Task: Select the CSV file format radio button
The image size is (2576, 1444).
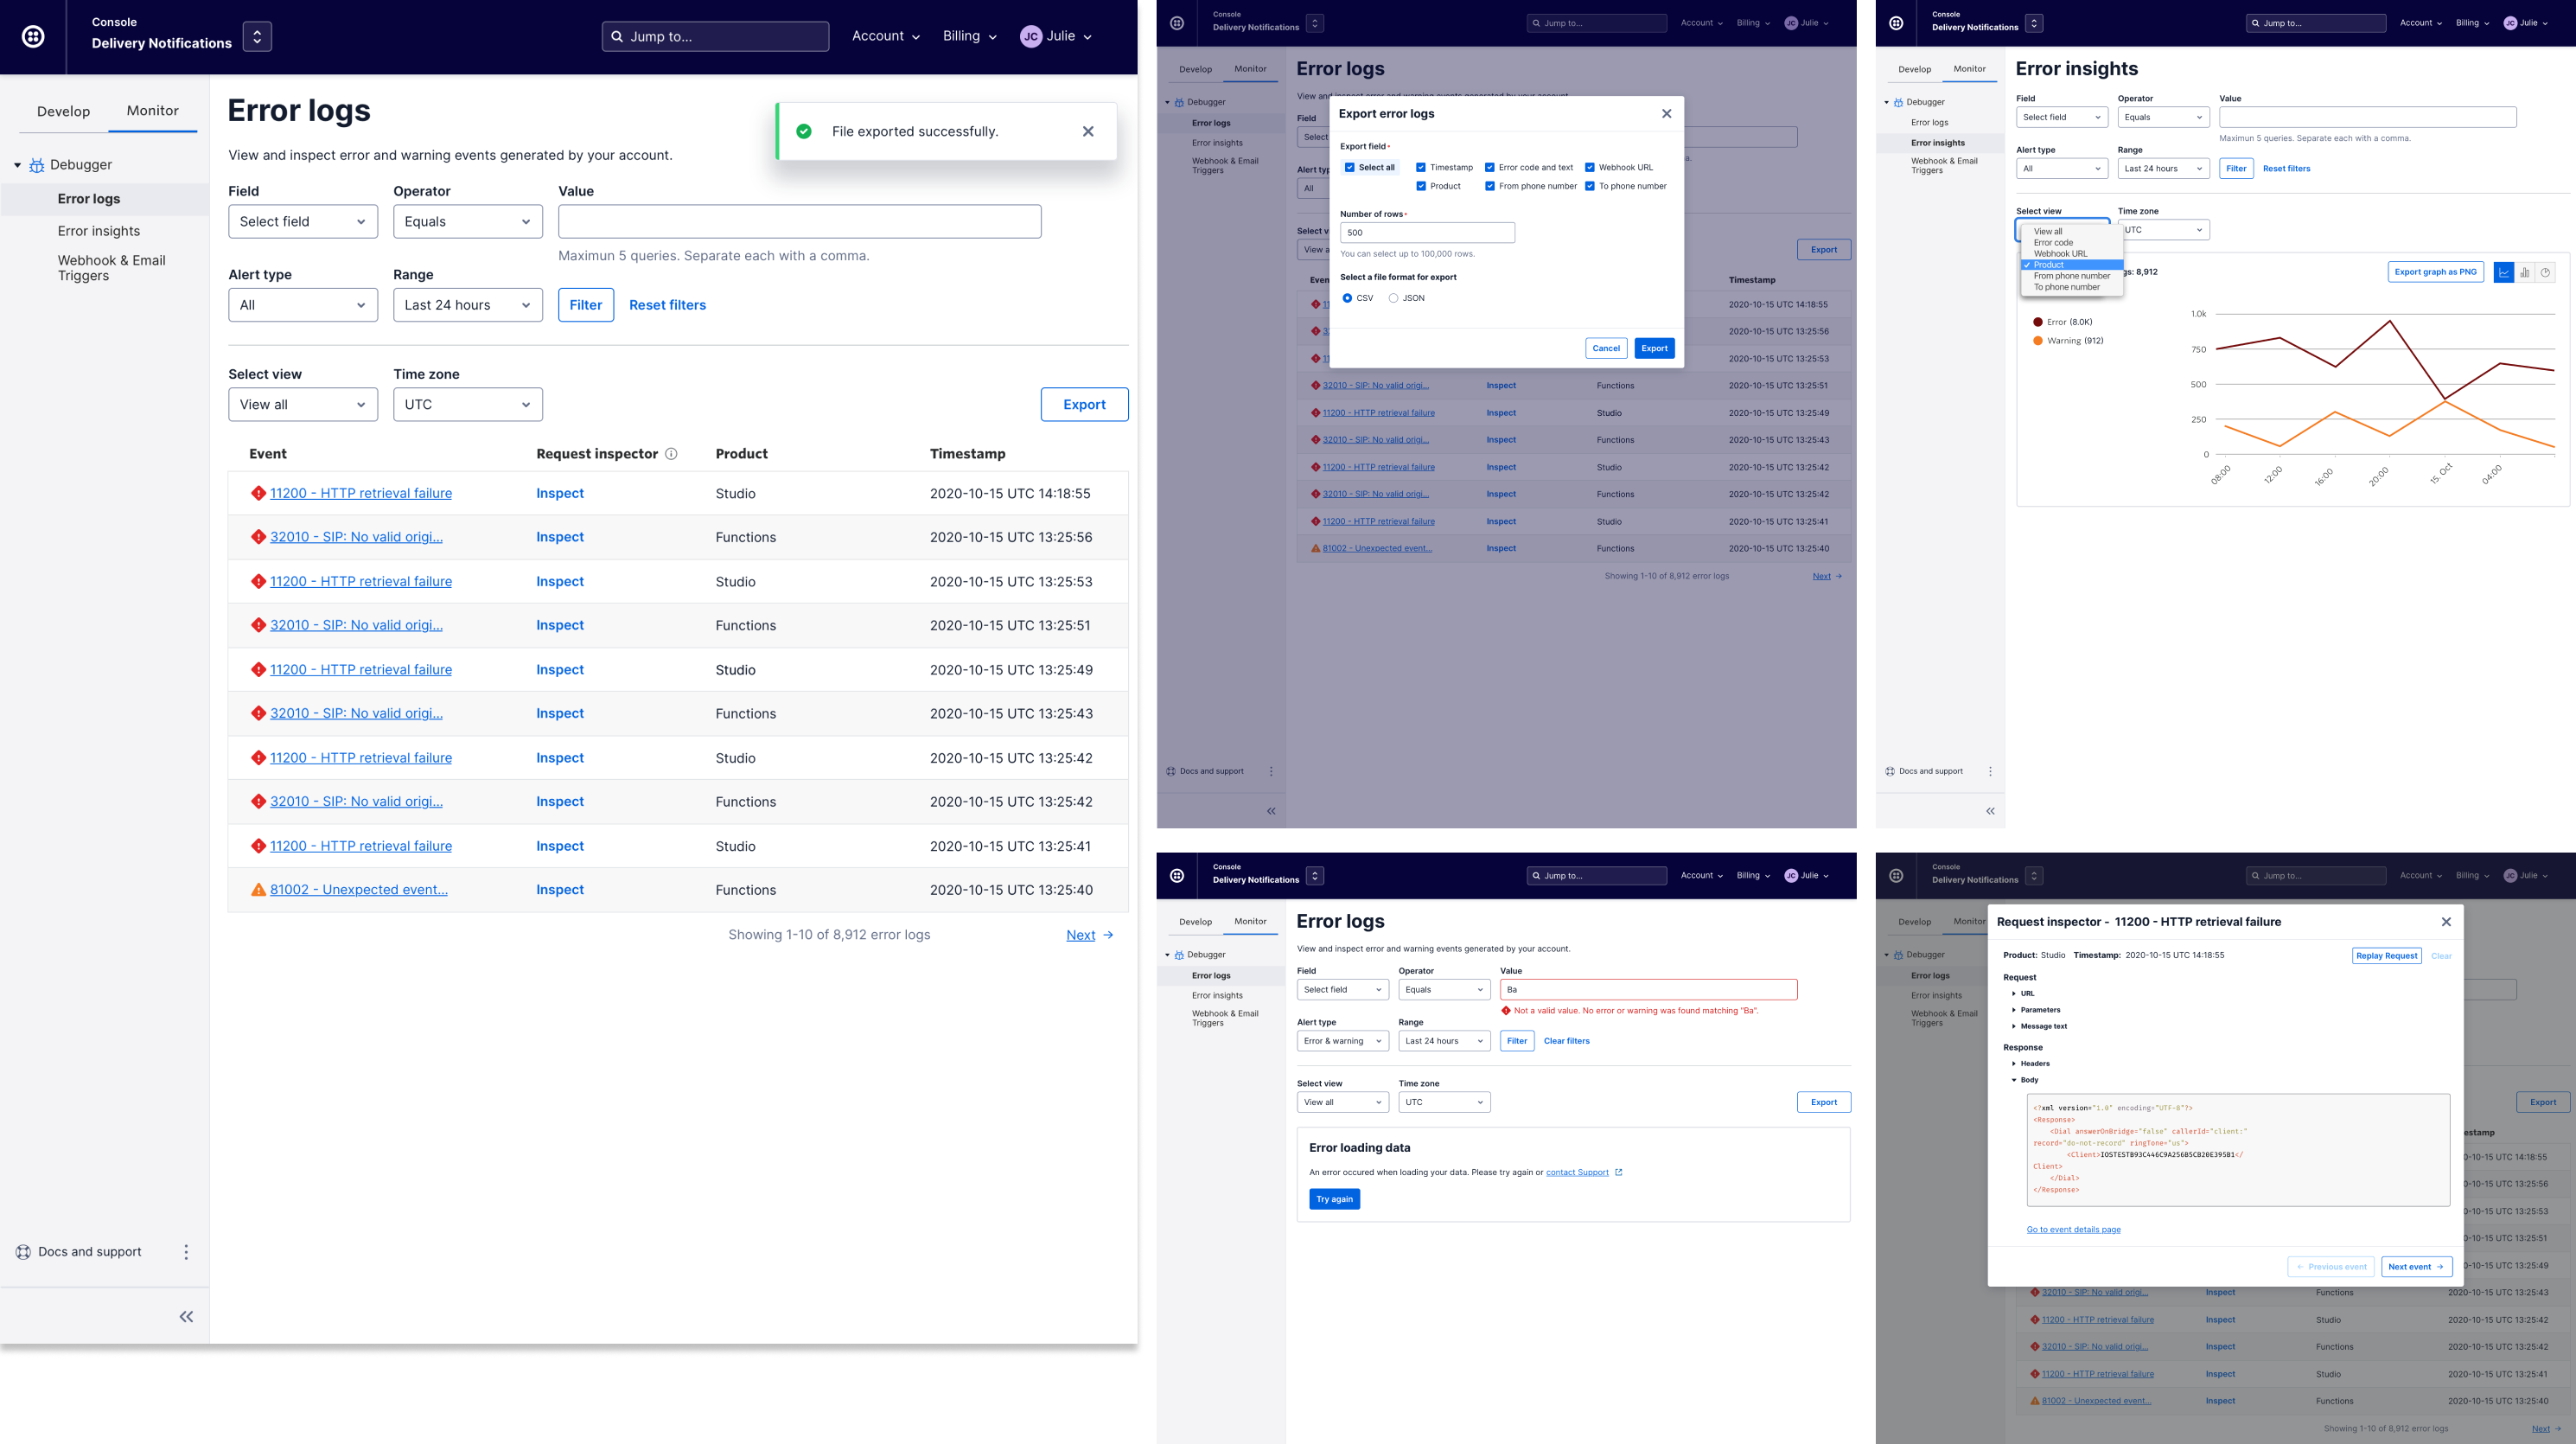Action: tap(1347, 298)
